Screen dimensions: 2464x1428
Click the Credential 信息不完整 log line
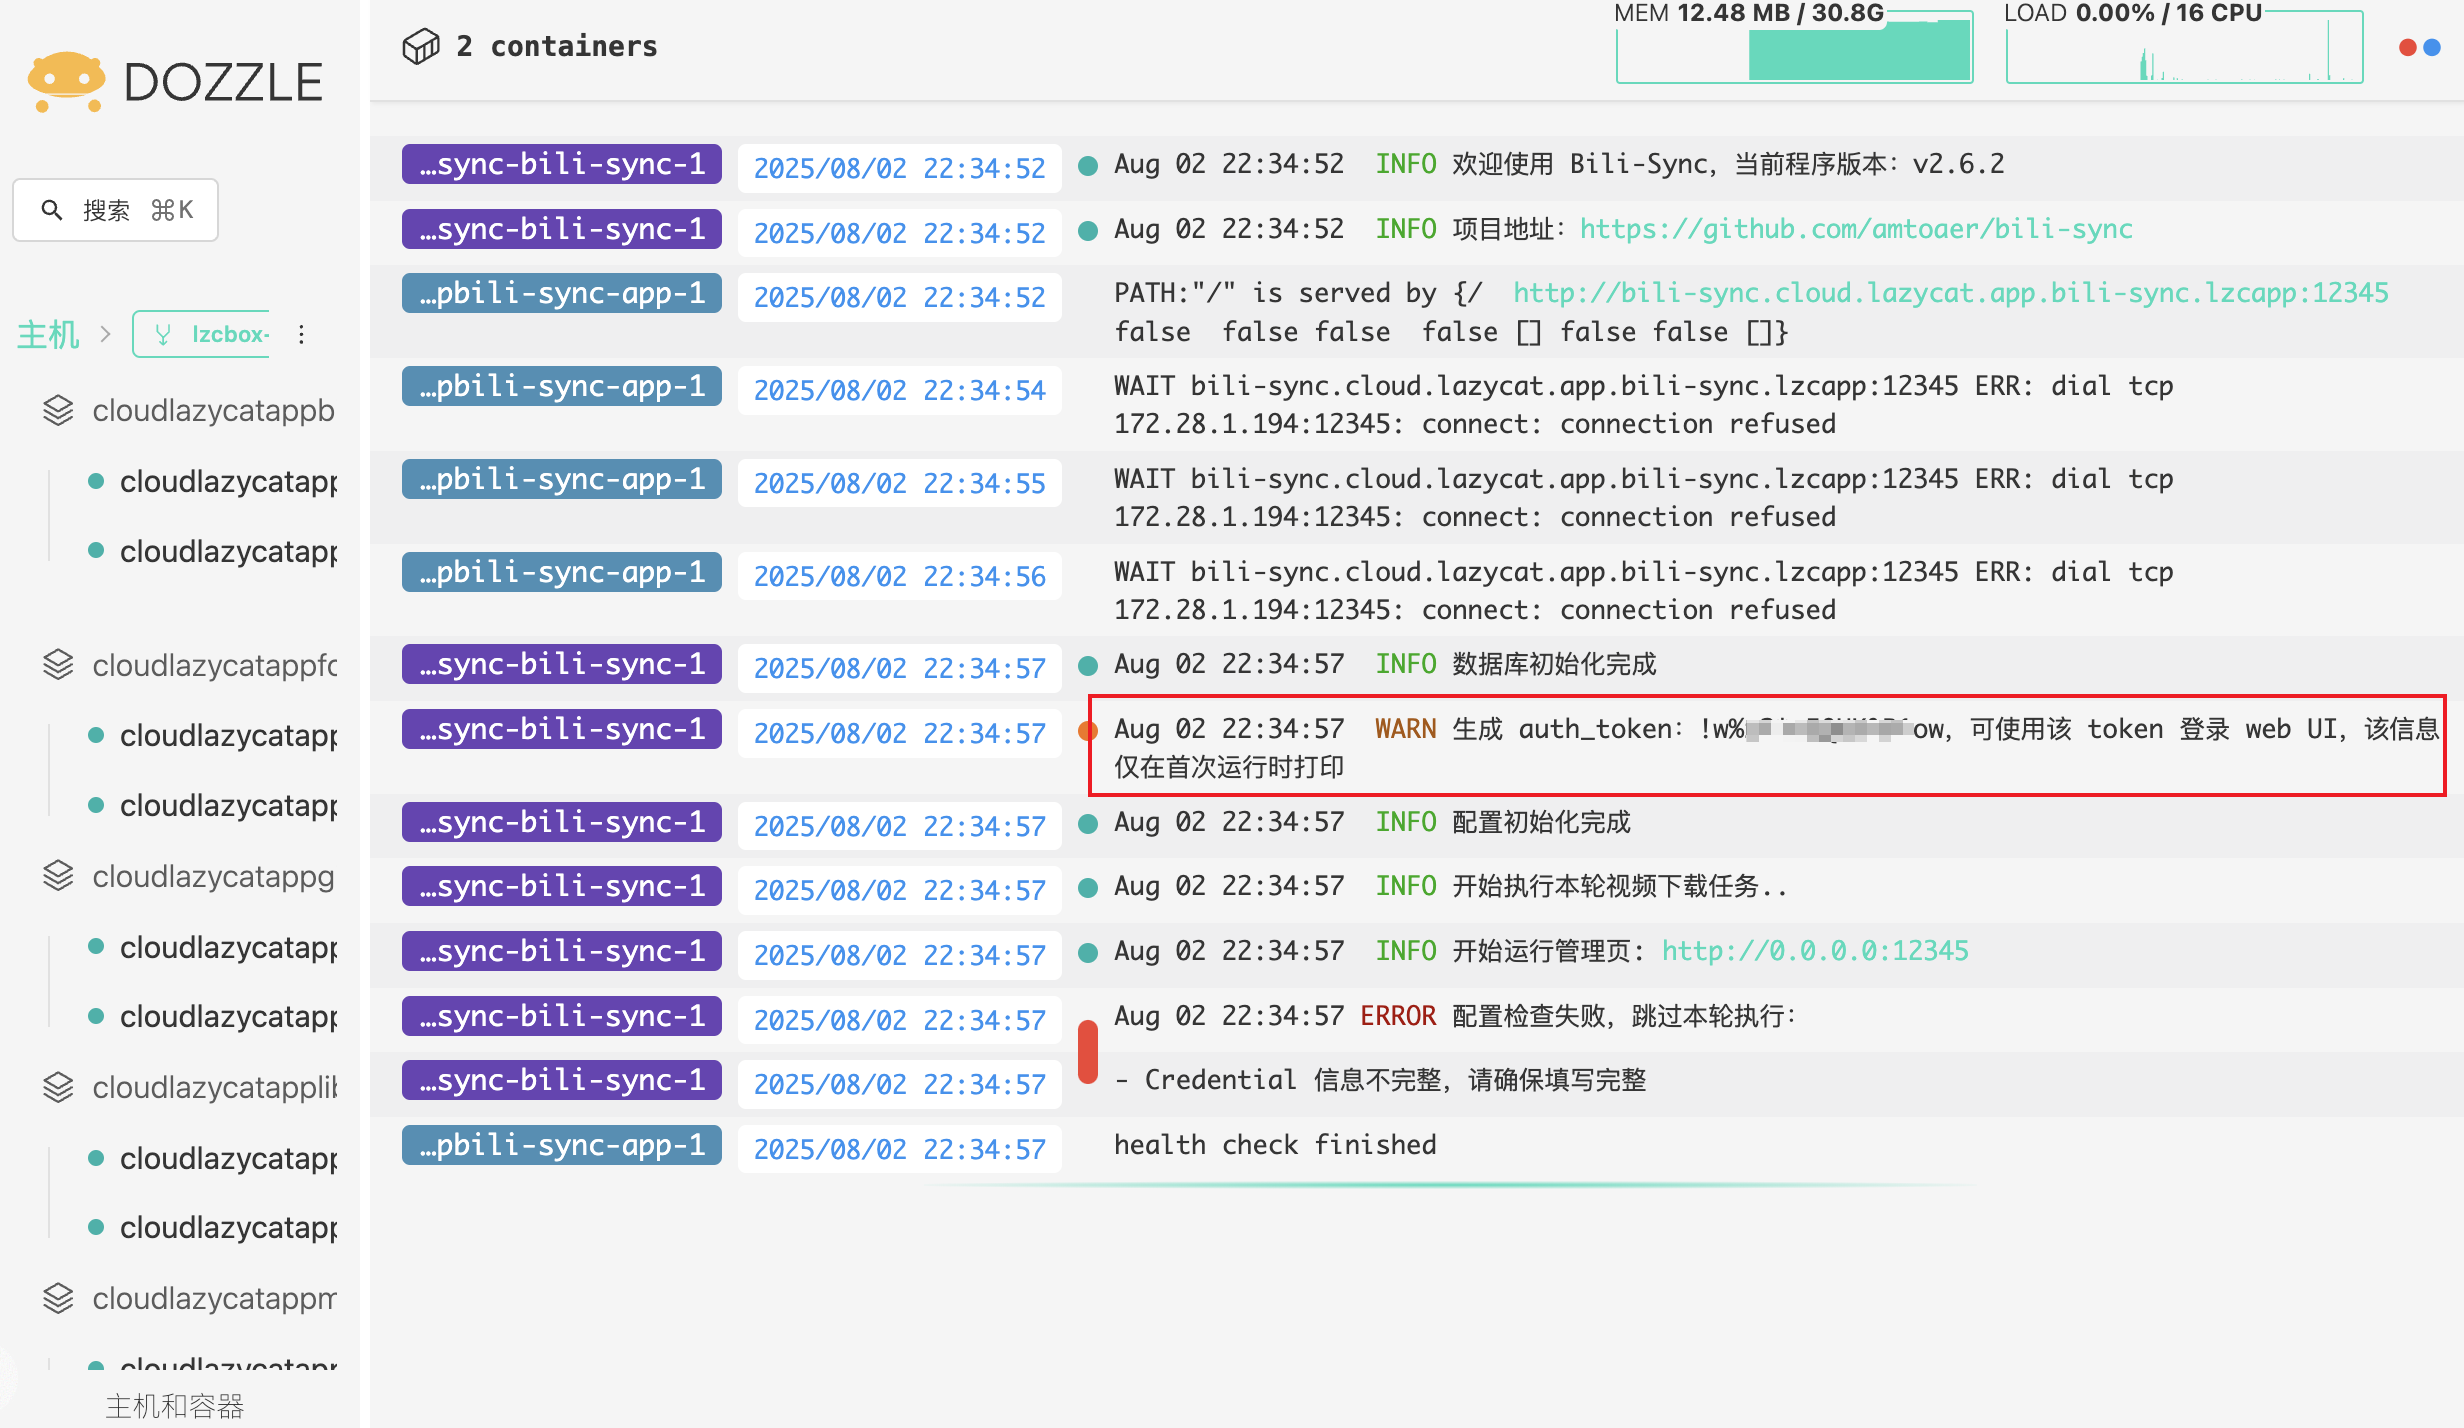(x=1380, y=1080)
